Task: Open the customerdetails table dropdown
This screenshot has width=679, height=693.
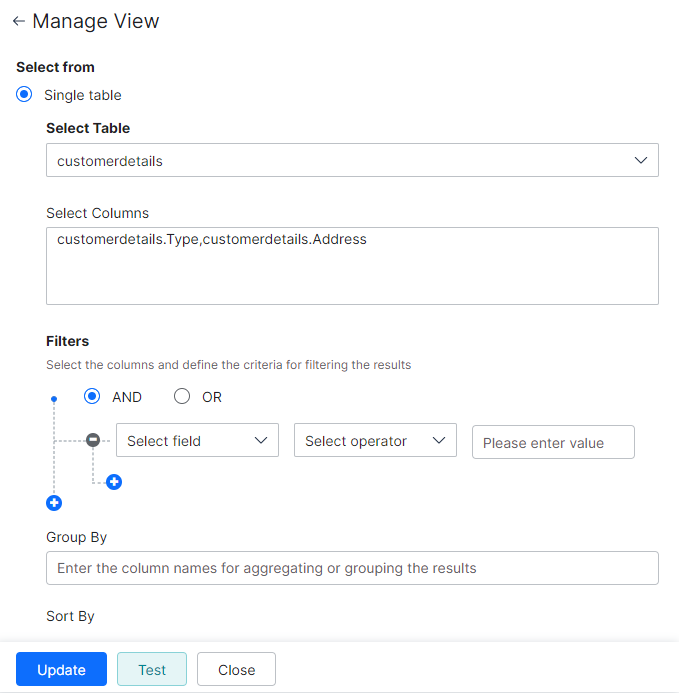Action: 352,160
